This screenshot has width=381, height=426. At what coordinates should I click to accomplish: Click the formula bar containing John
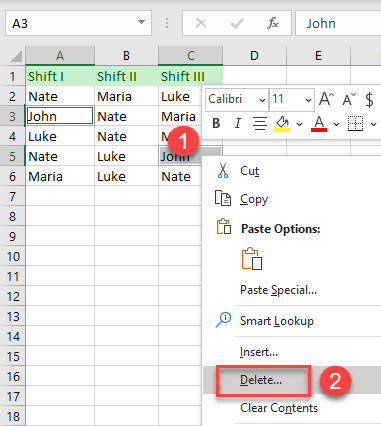click(338, 23)
